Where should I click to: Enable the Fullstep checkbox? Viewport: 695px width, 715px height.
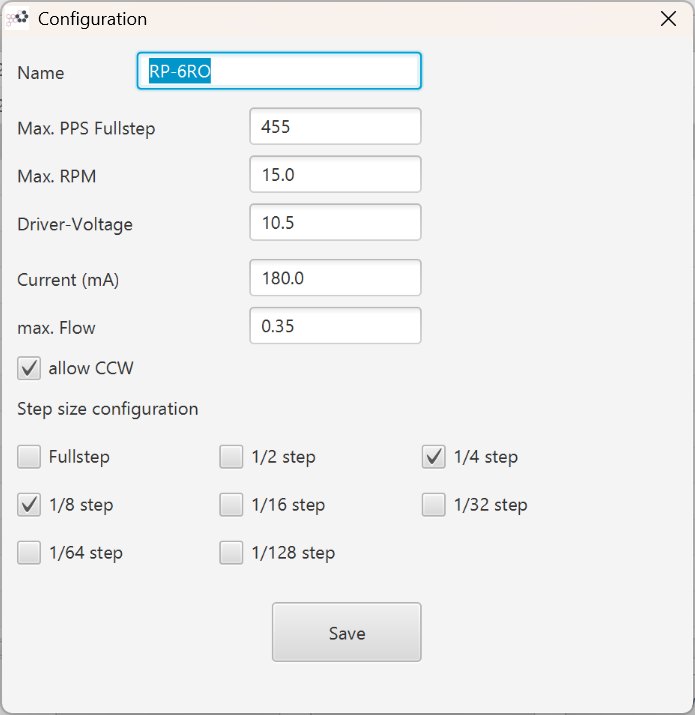click(29, 457)
